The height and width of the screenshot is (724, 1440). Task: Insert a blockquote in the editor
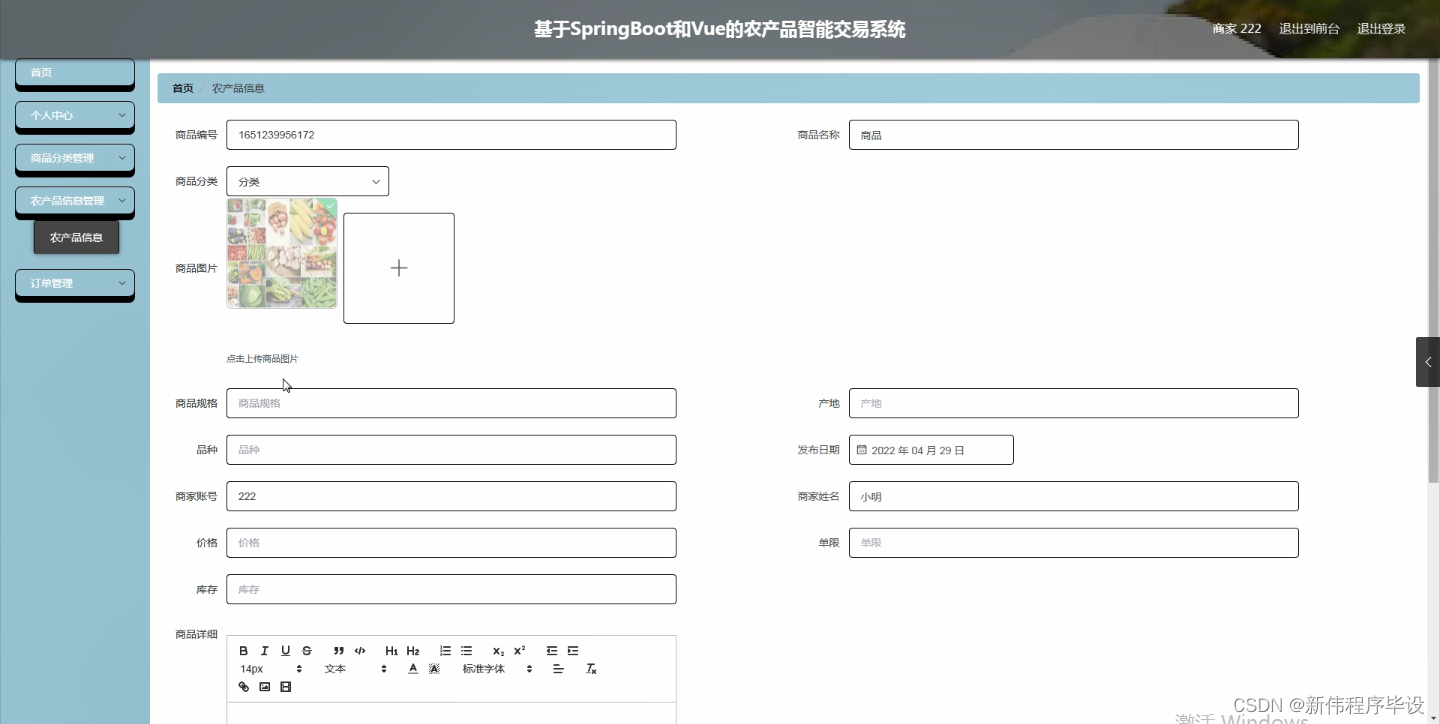pos(339,650)
